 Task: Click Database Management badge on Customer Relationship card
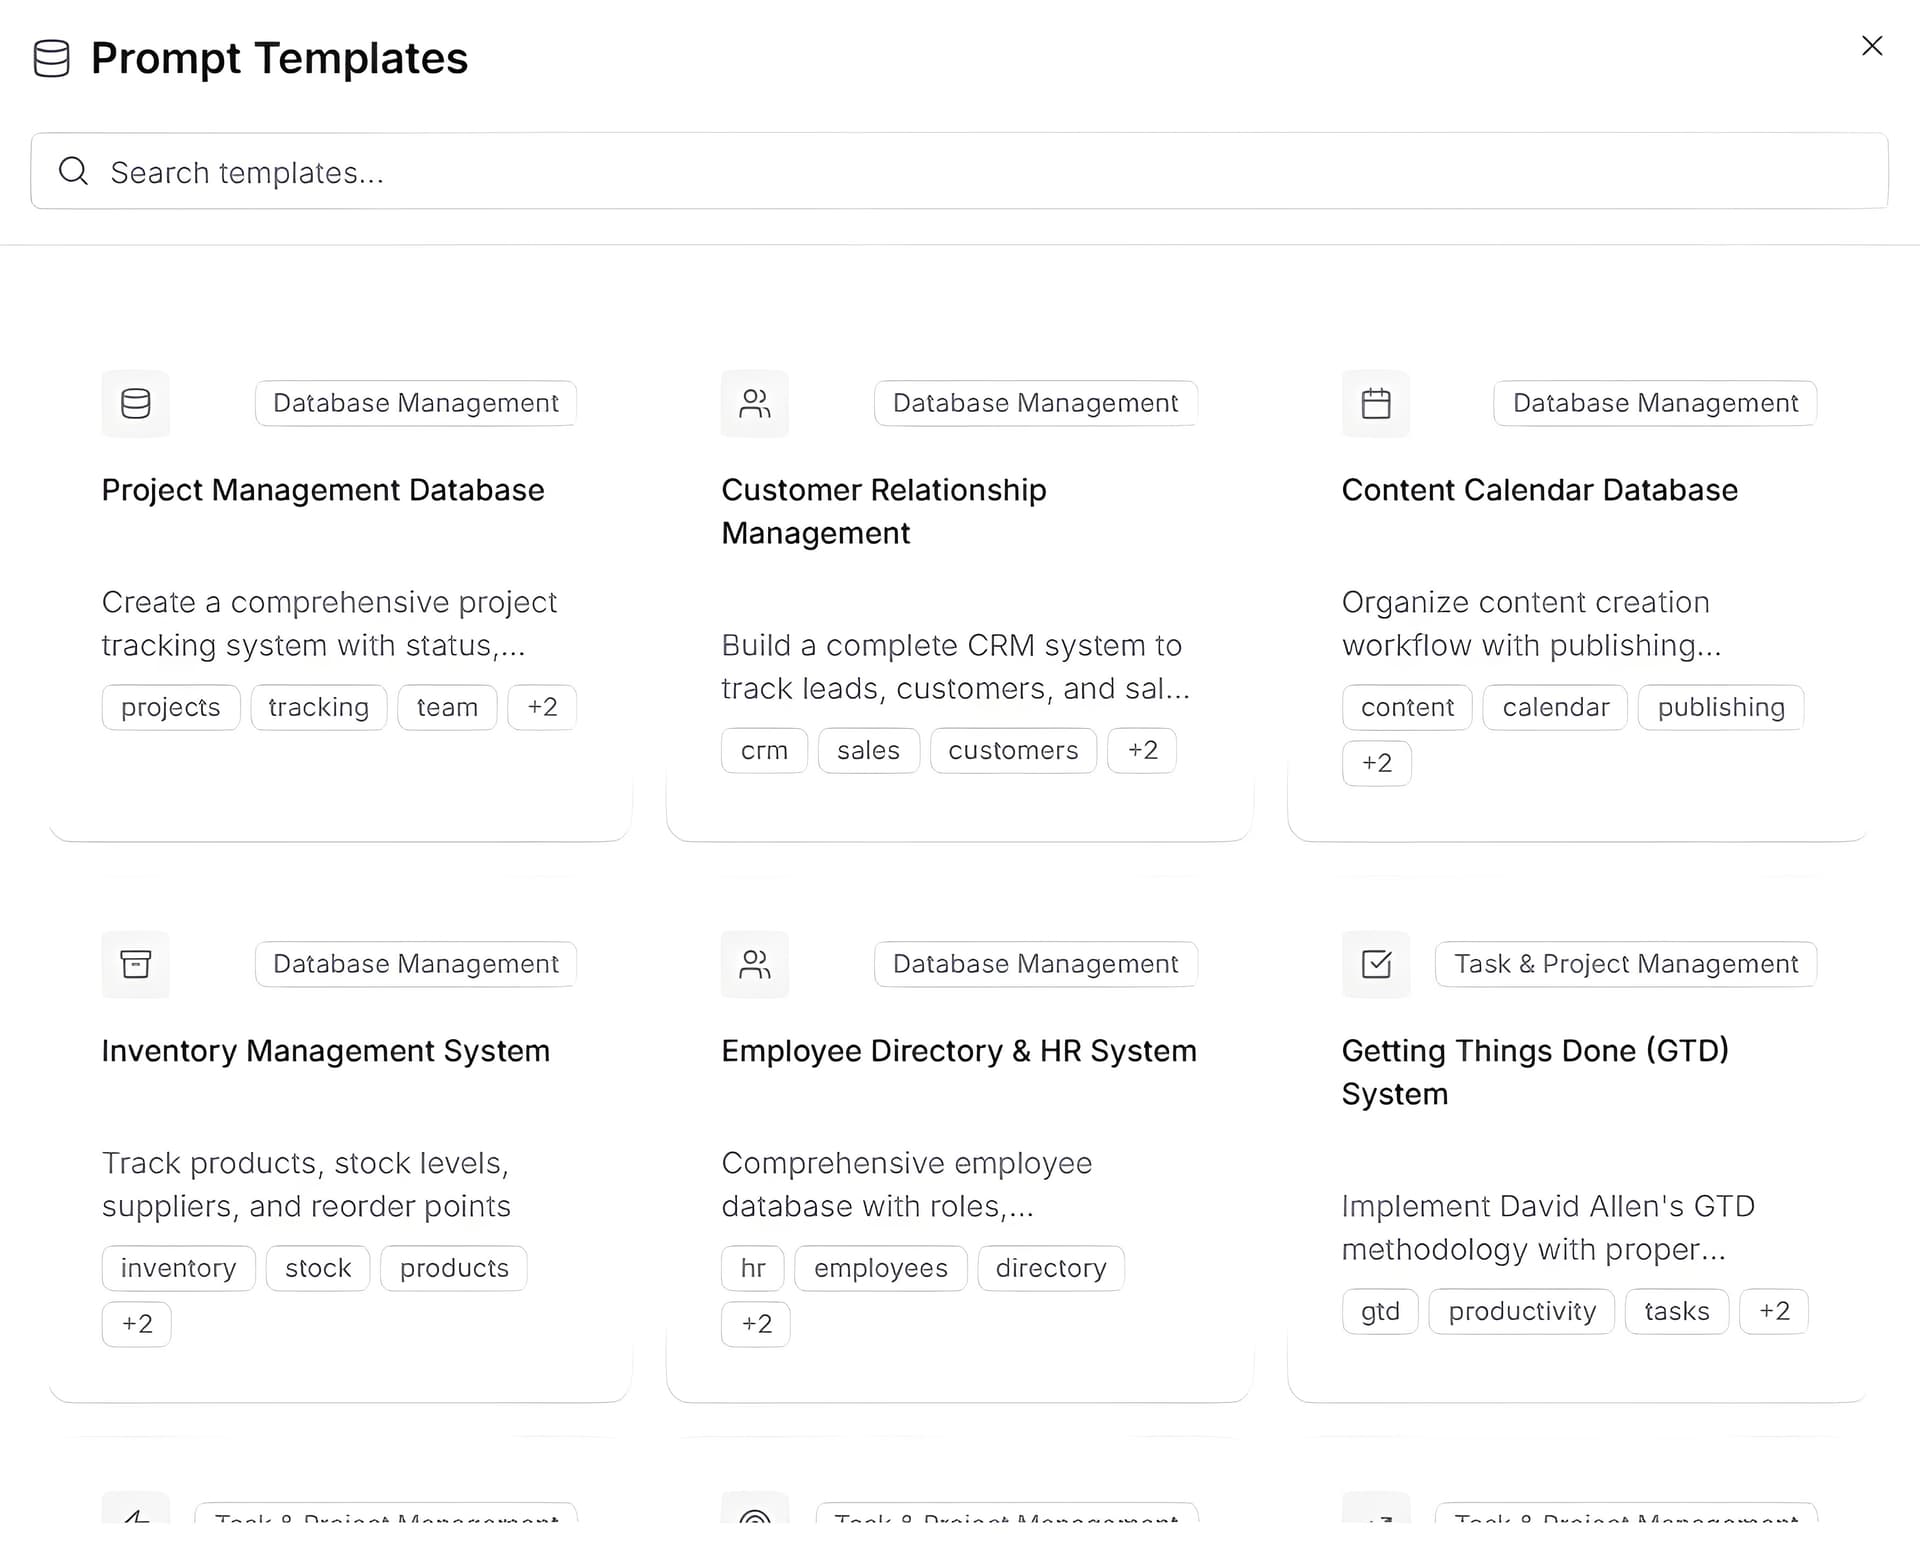[x=1036, y=403]
